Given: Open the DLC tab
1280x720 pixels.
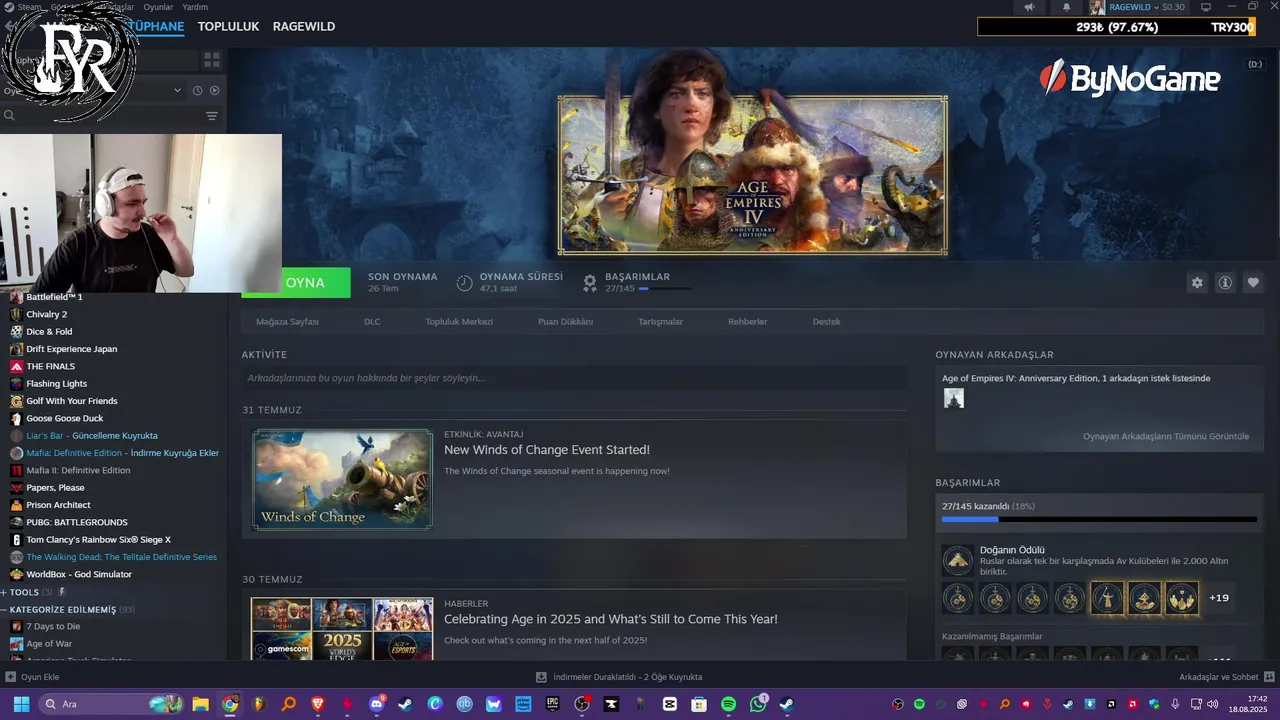Looking at the screenshot, I should tap(372, 322).
